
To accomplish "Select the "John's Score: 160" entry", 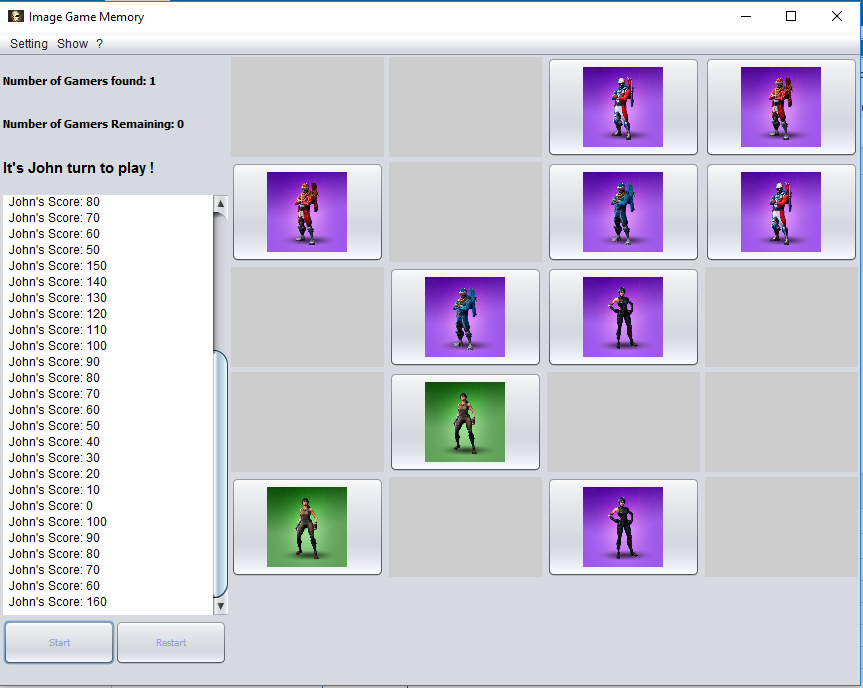I will coord(58,602).
